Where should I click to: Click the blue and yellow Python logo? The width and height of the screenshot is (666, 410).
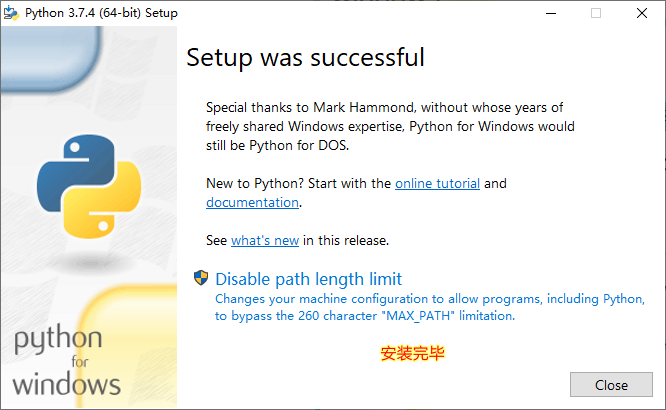[89, 186]
